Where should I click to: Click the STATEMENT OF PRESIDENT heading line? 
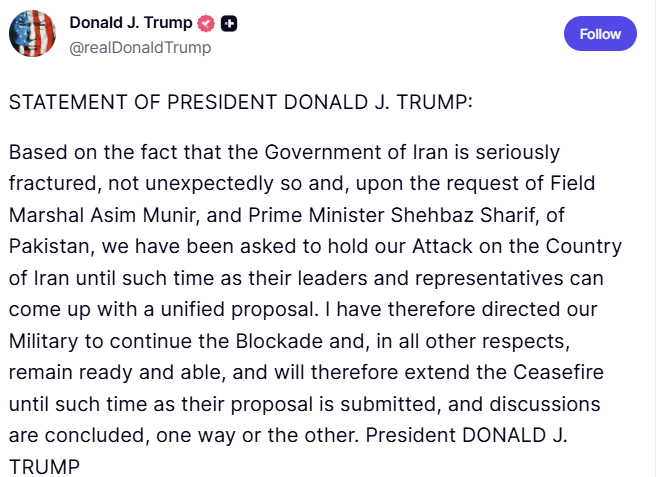coord(241,102)
